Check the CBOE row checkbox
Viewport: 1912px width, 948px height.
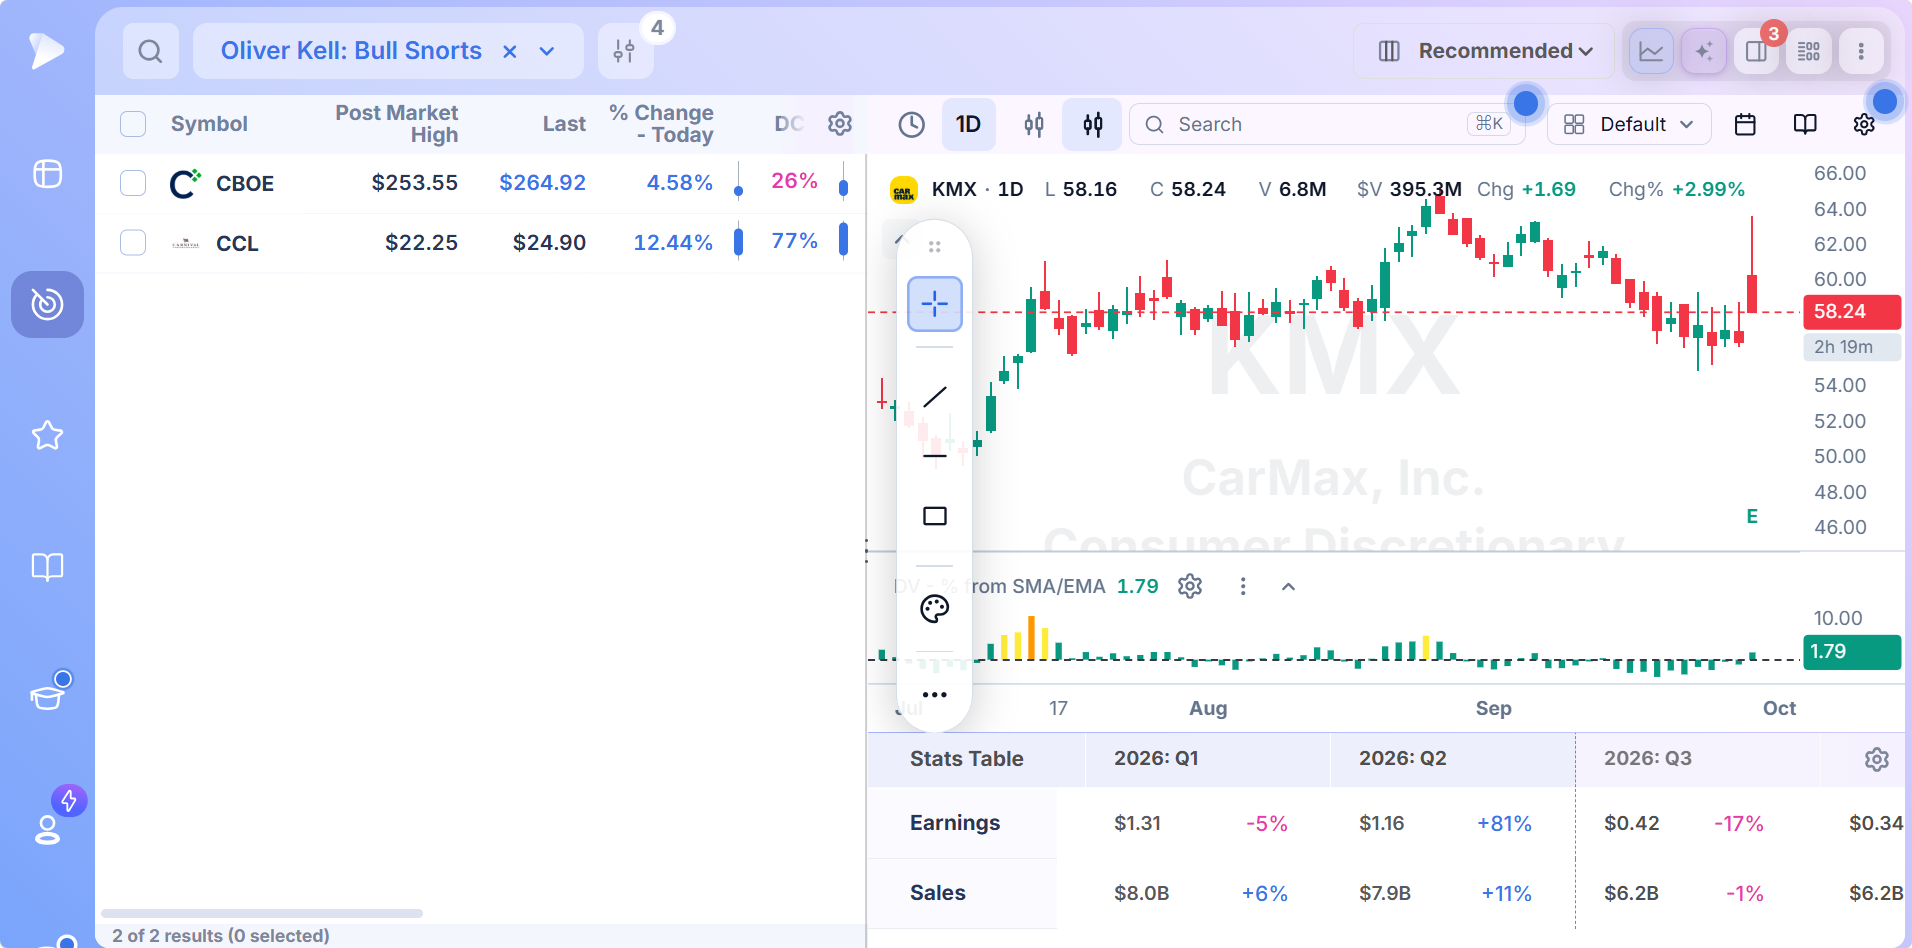133,183
